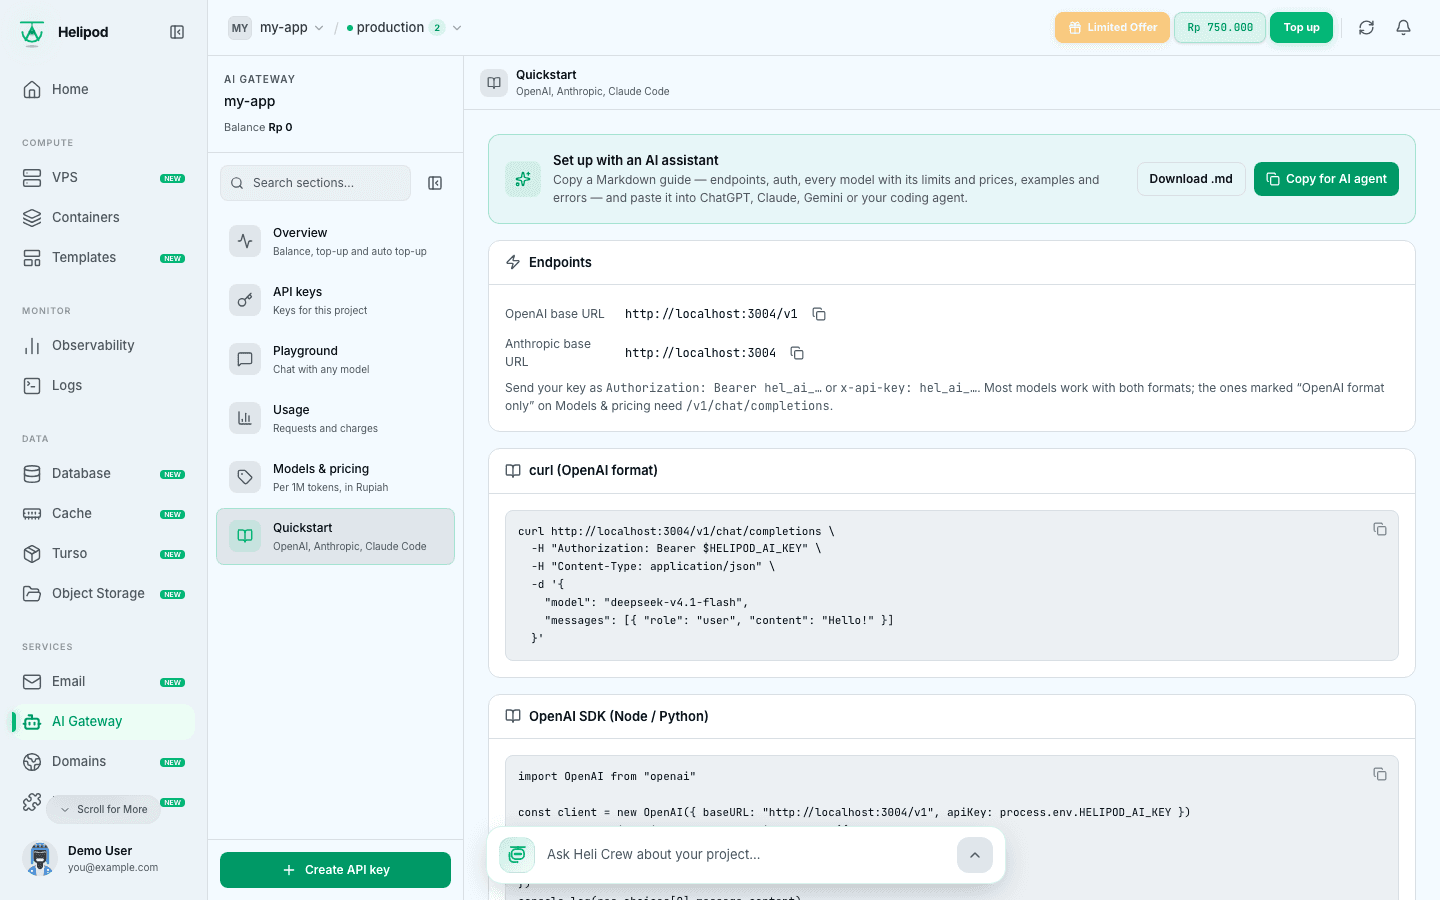
Task: Open the Overview section
Action: [335, 241]
